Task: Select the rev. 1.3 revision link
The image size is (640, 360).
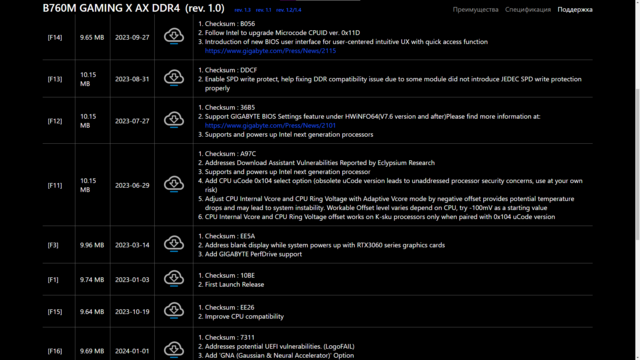Action: [x=242, y=10]
